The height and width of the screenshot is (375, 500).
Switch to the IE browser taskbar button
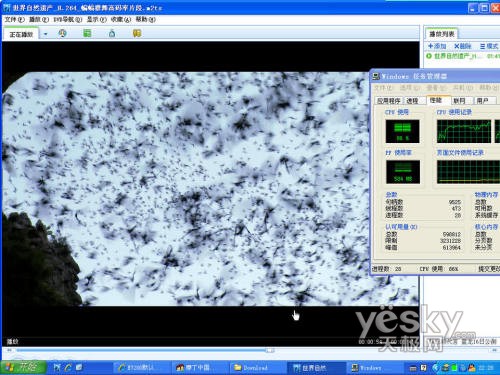(x=141, y=368)
